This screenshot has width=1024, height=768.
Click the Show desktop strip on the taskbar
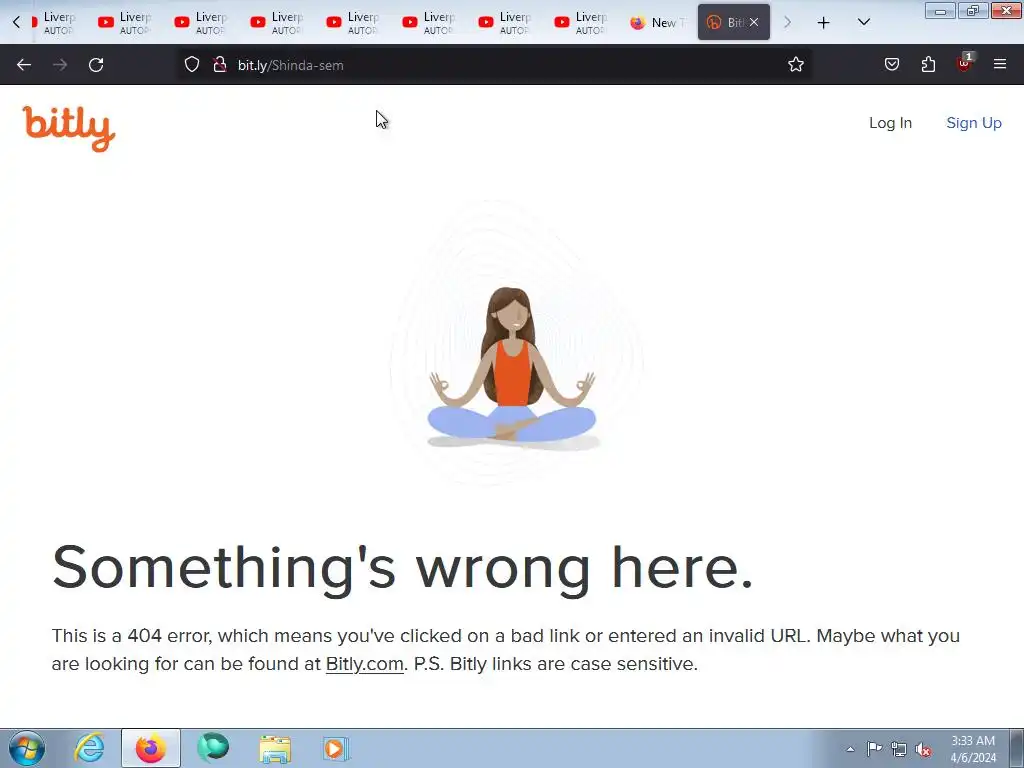pos(1017,748)
